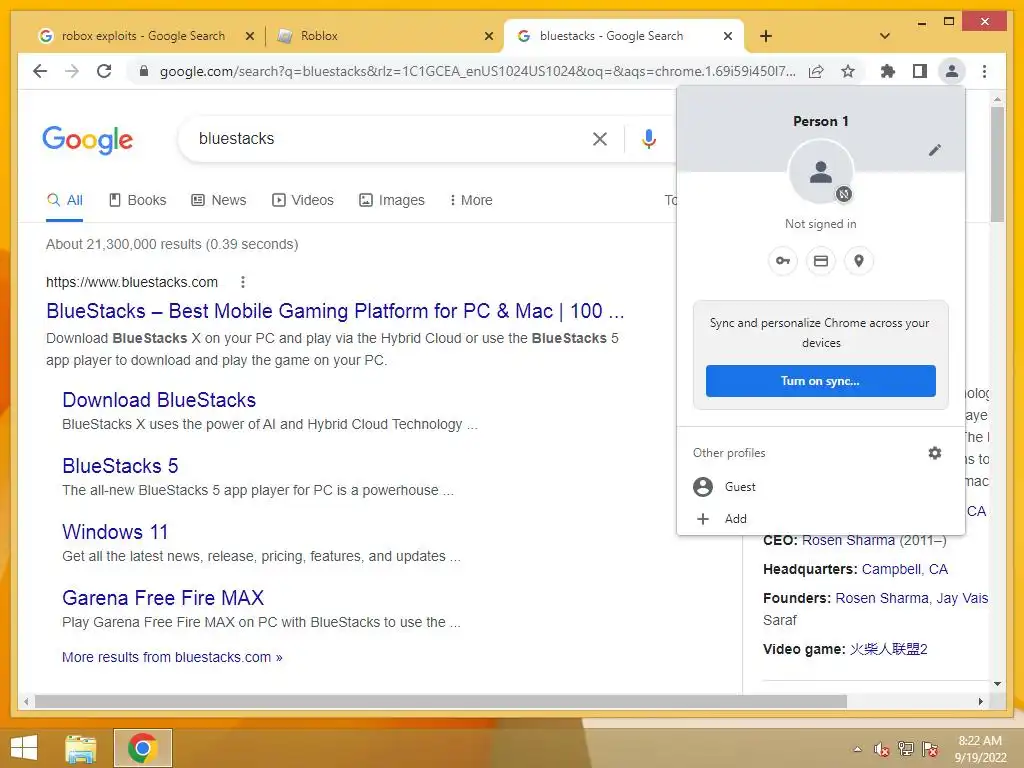The image size is (1024, 768).
Task: Open Action Center flag icon
Action: click(930, 749)
